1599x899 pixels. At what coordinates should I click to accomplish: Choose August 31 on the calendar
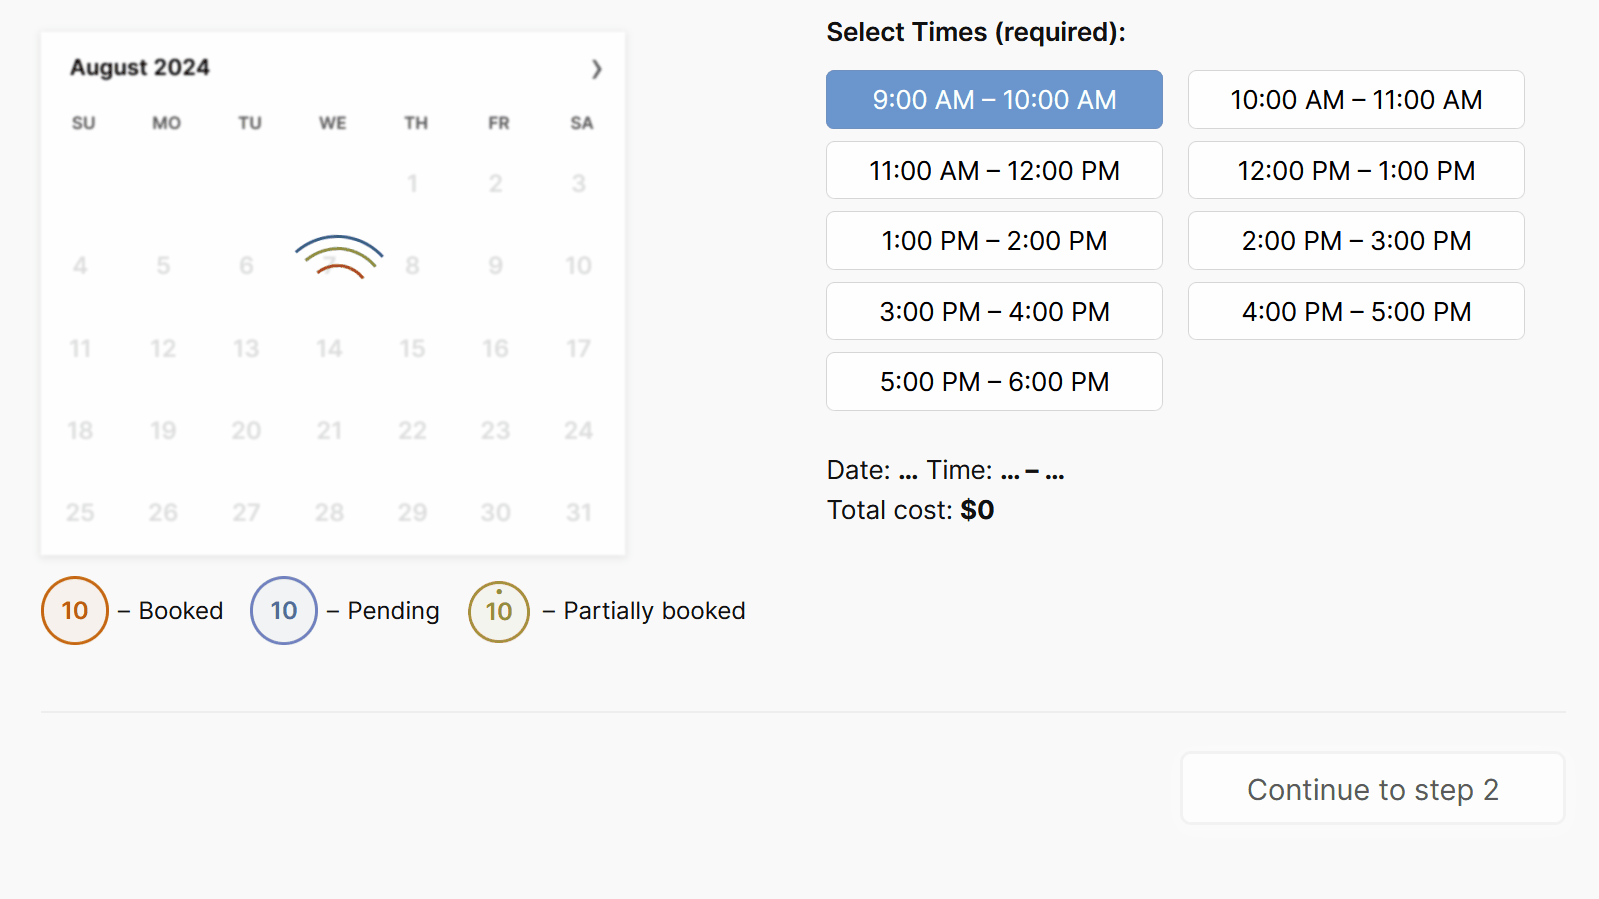click(579, 513)
